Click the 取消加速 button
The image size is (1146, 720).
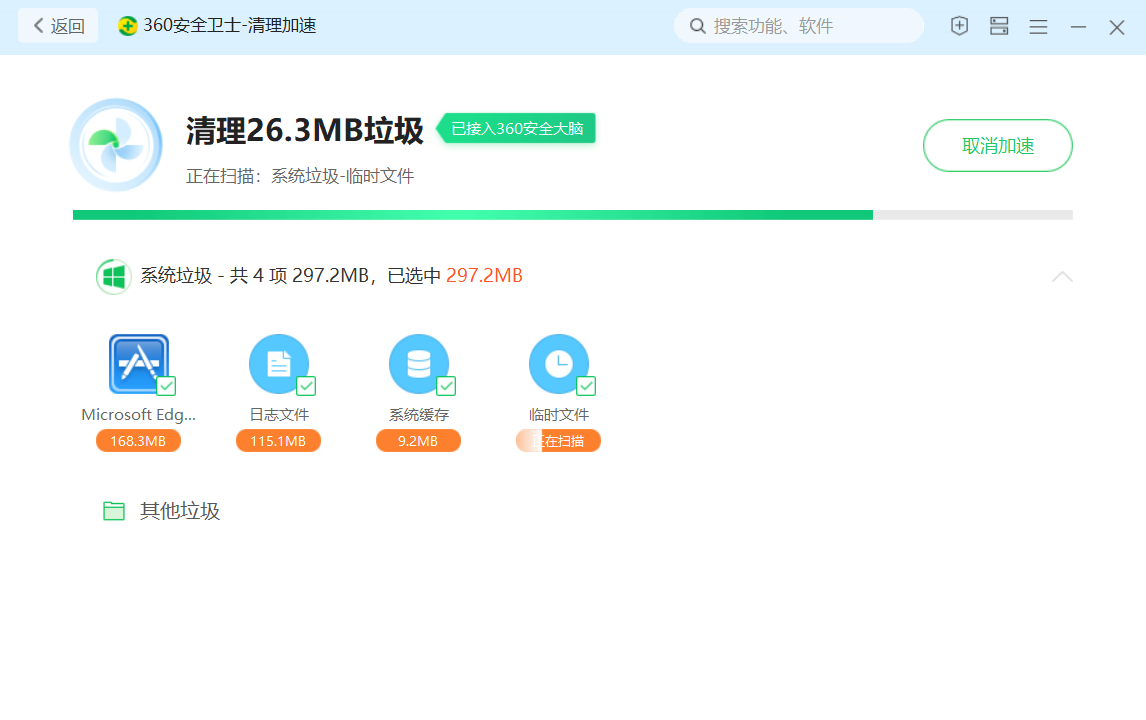pyautogui.click(x=997, y=146)
